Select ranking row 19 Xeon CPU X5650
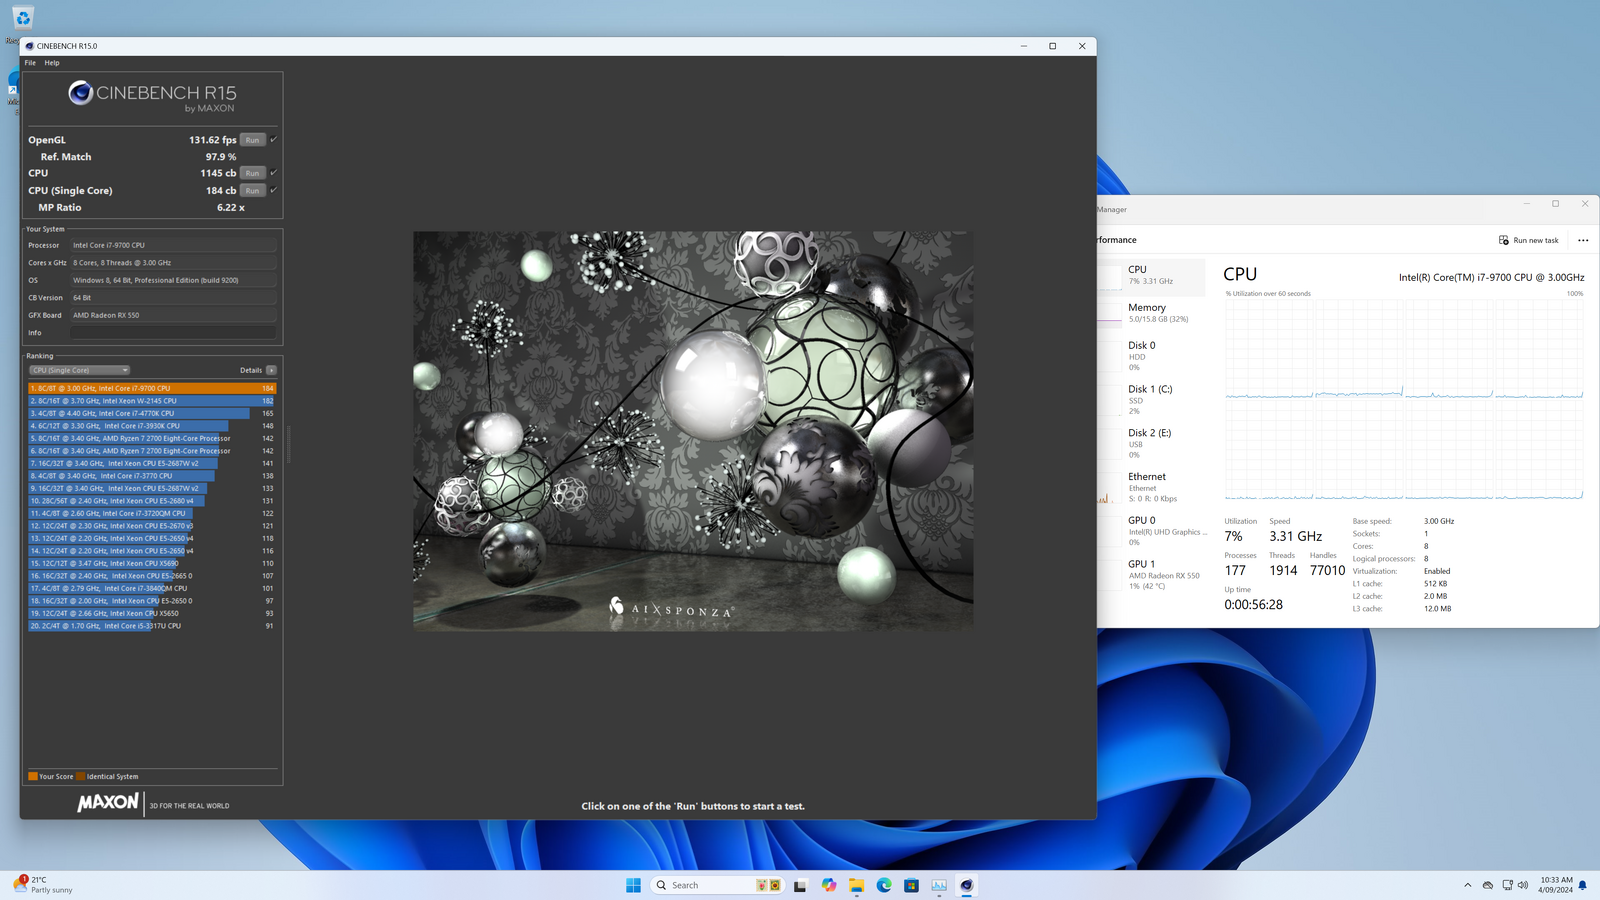The width and height of the screenshot is (1600, 900). [x=152, y=613]
